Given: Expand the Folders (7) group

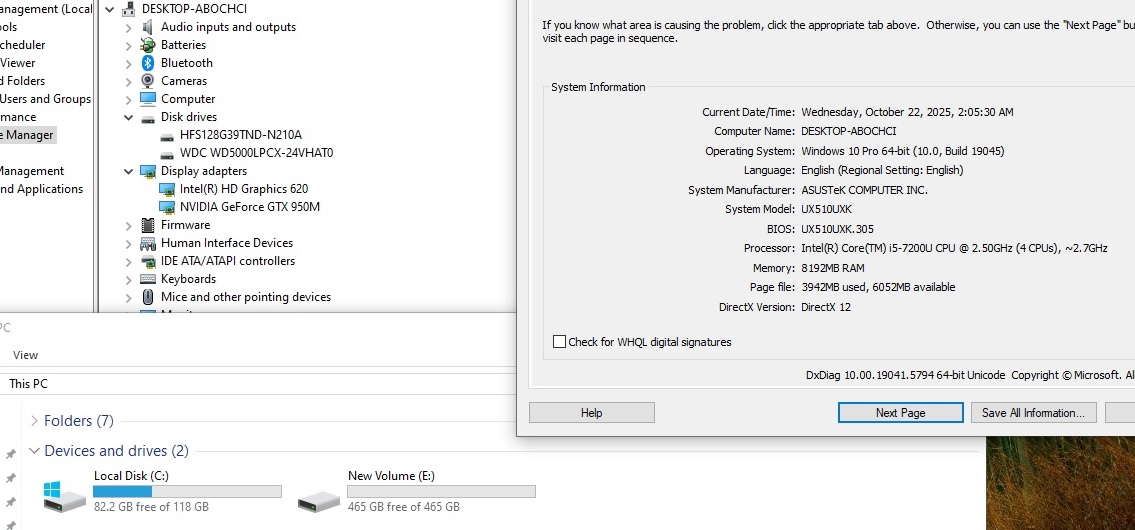Looking at the screenshot, I should point(35,421).
